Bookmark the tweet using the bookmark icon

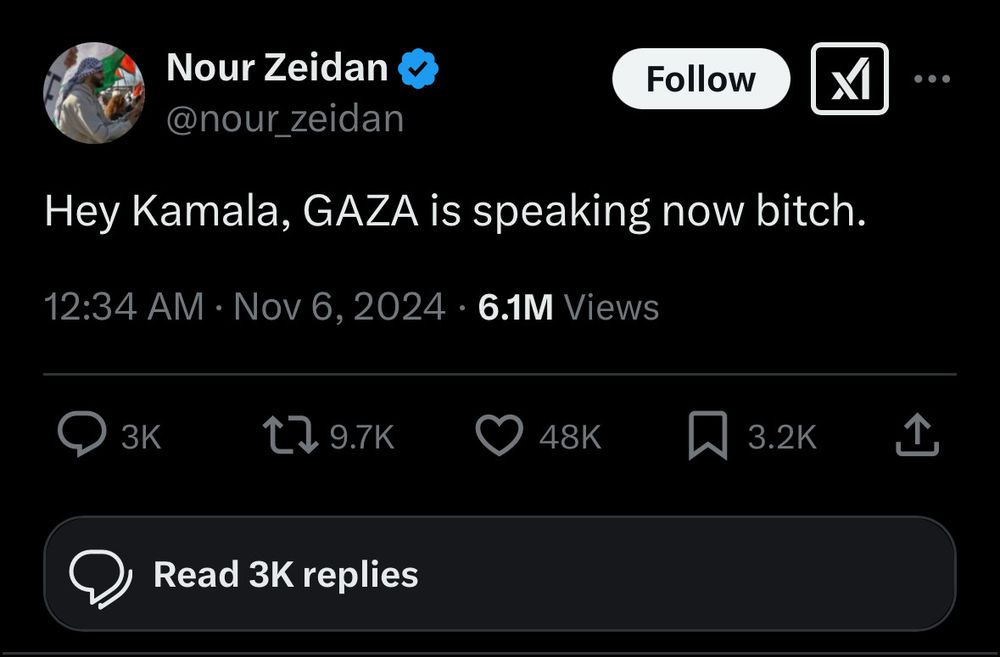(708, 437)
